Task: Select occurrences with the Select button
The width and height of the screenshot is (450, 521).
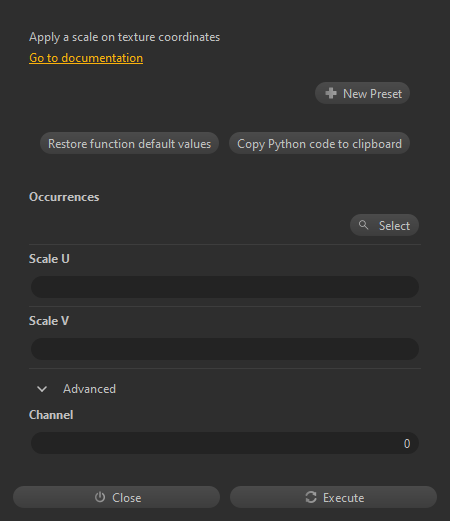Action: (384, 225)
